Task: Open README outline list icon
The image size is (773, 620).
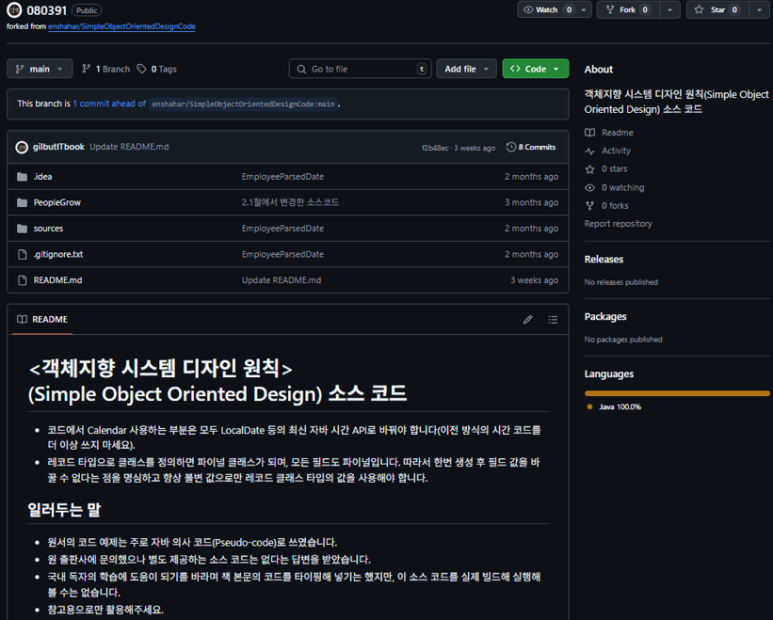Action: point(553,320)
